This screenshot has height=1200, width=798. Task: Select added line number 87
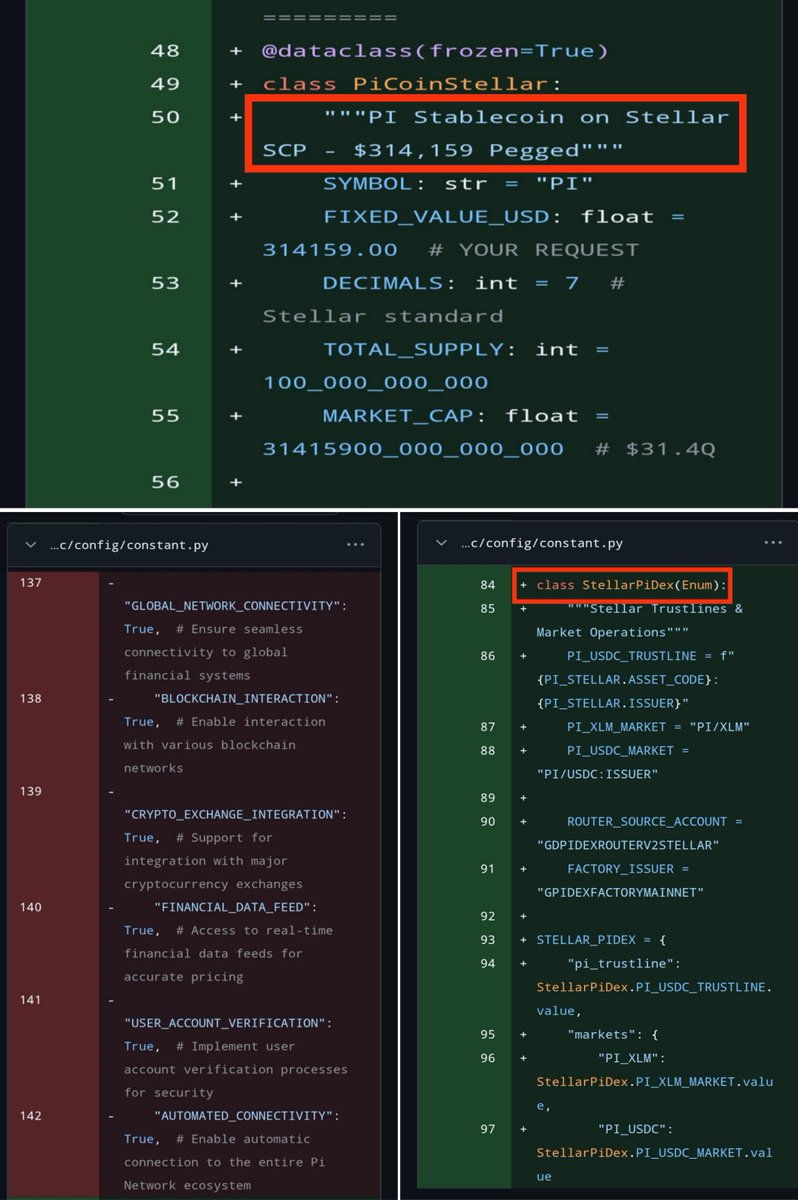point(488,727)
